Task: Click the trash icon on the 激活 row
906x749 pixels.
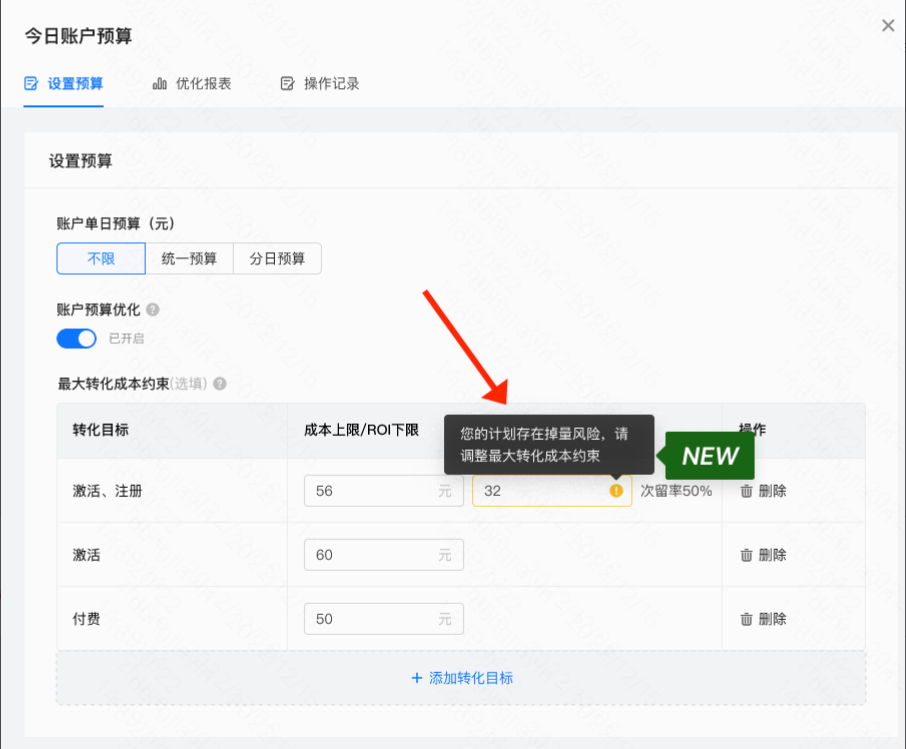Action: (744, 555)
